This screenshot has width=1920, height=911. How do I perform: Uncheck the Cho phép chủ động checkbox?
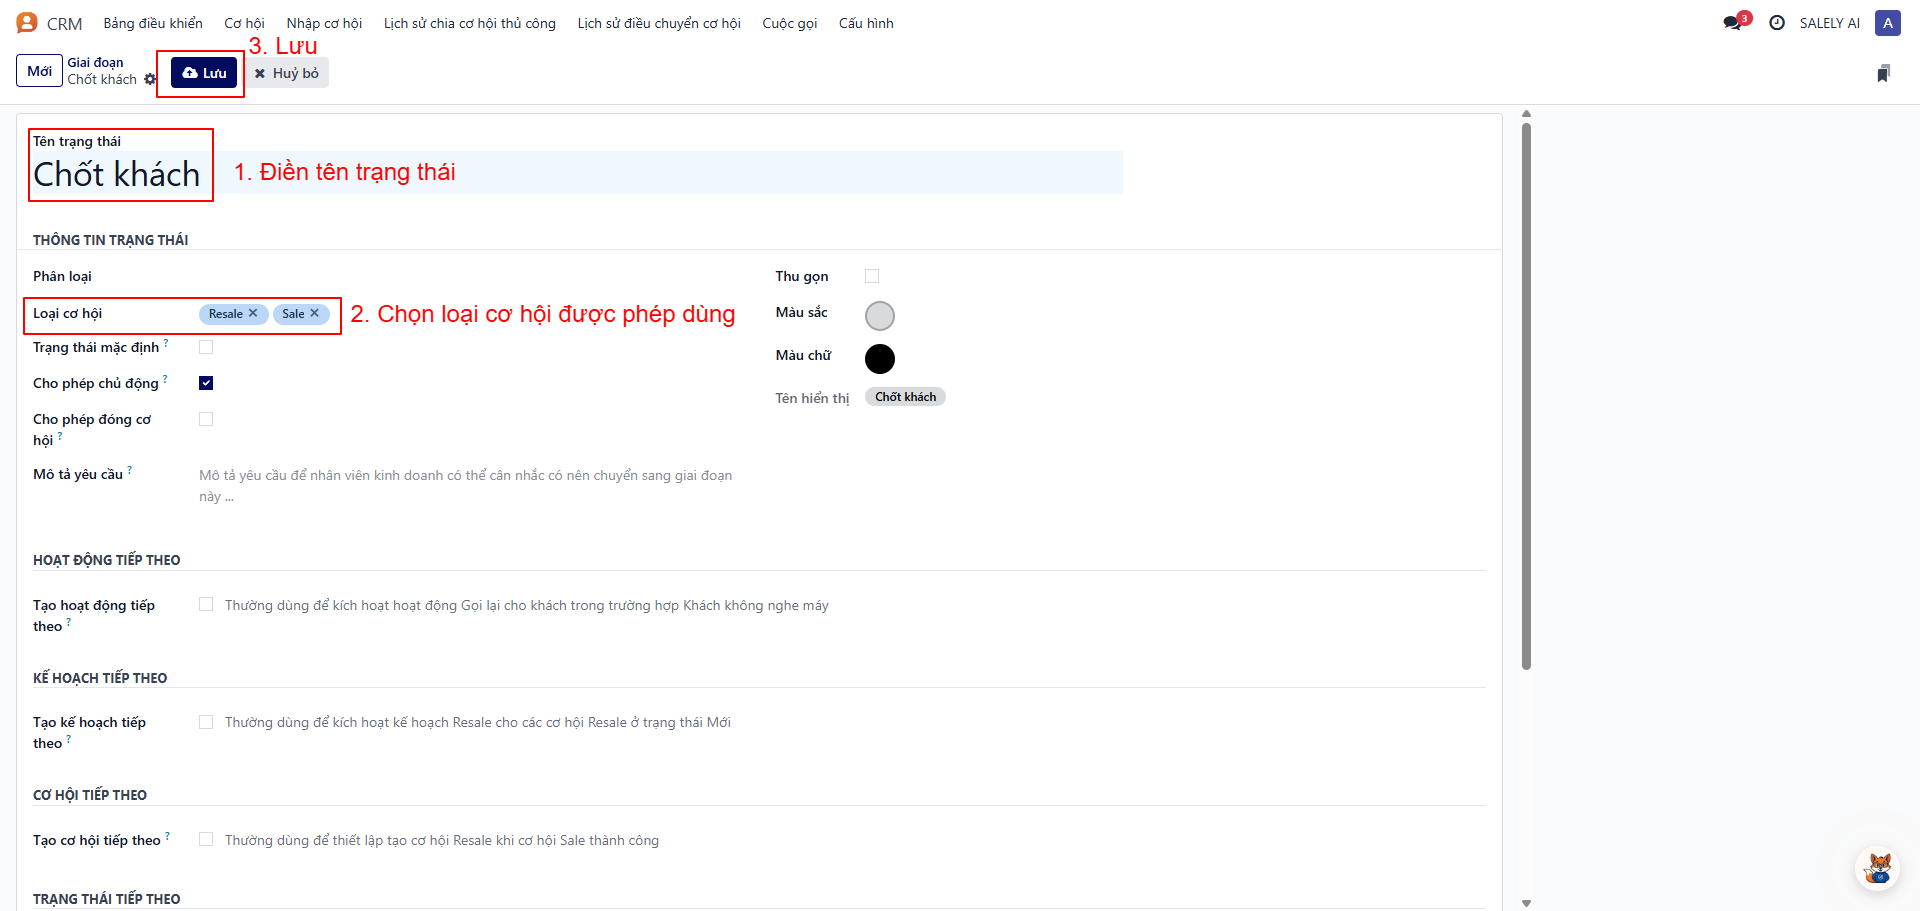(x=206, y=383)
